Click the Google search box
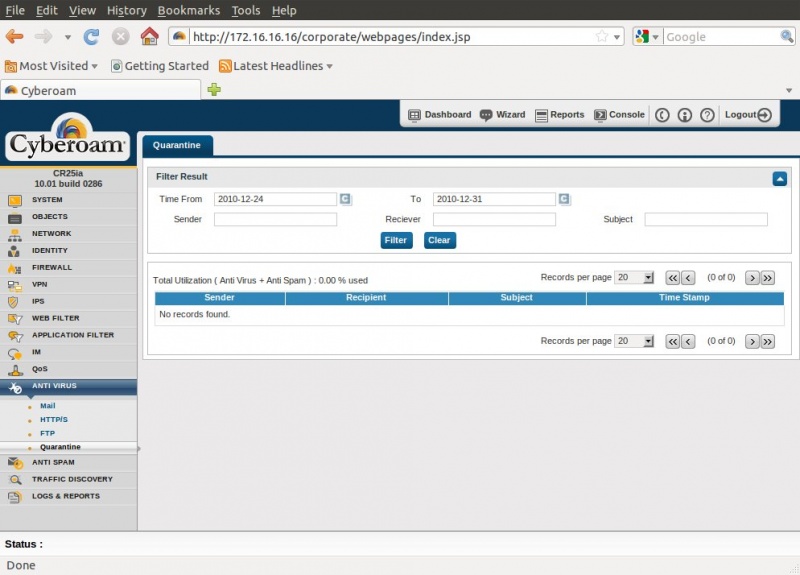The width and height of the screenshot is (800, 575). click(722, 37)
